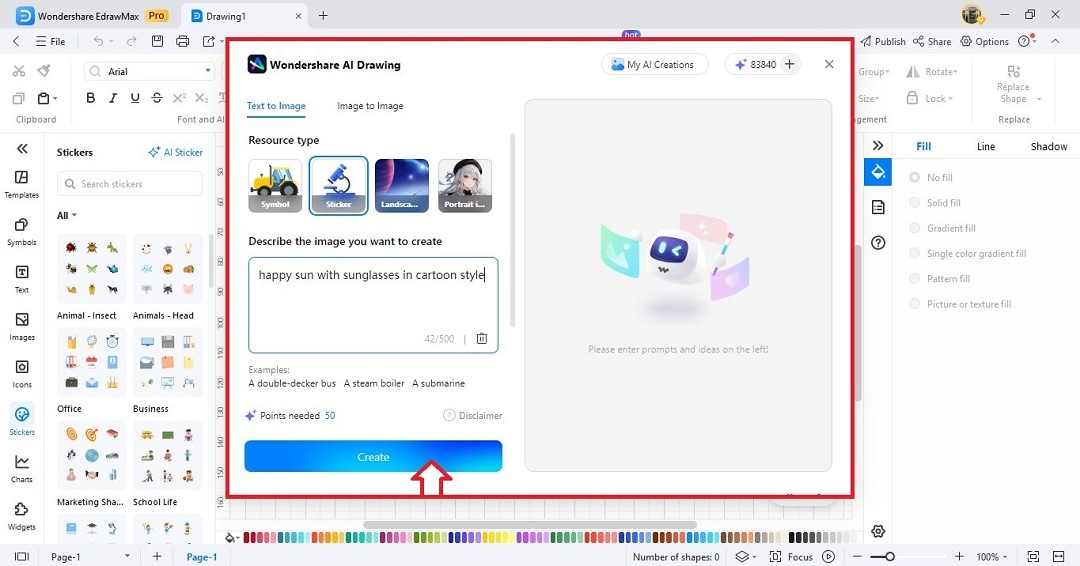Open the page settings document icon
Image resolution: width=1080 pixels, height=566 pixels.
click(x=878, y=207)
